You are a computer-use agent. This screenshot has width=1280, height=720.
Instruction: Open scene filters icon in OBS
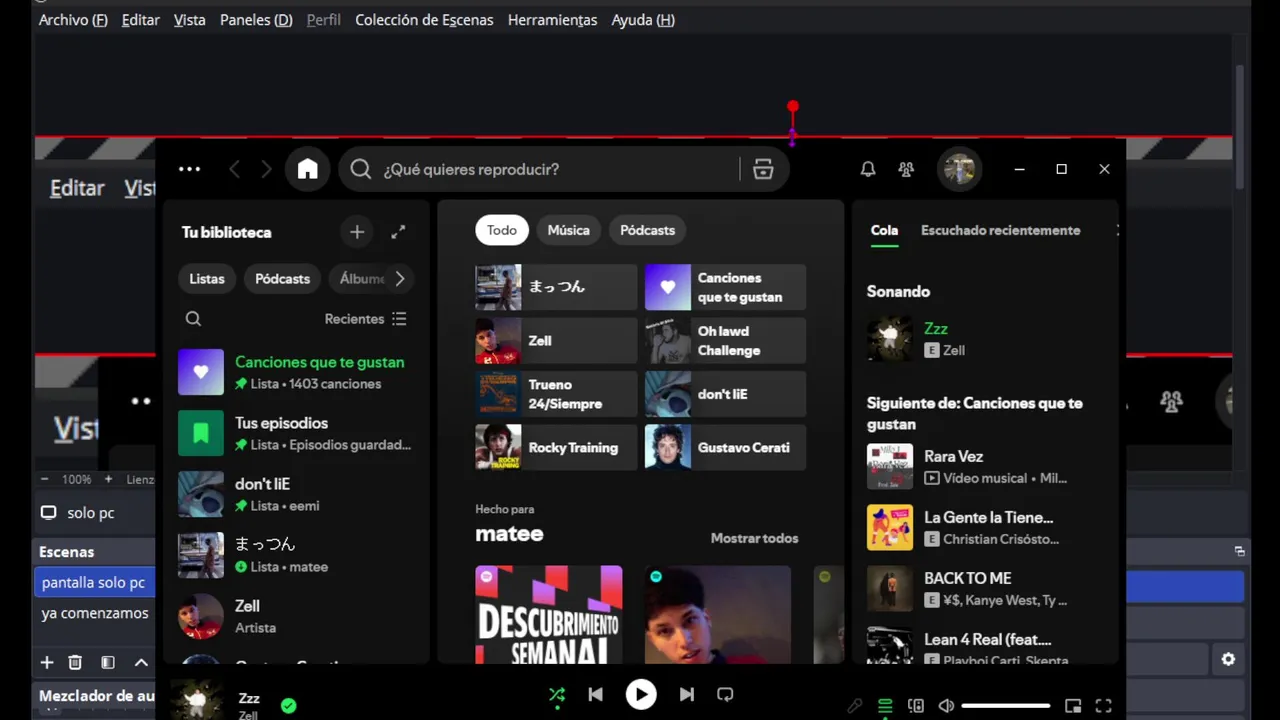point(108,662)
